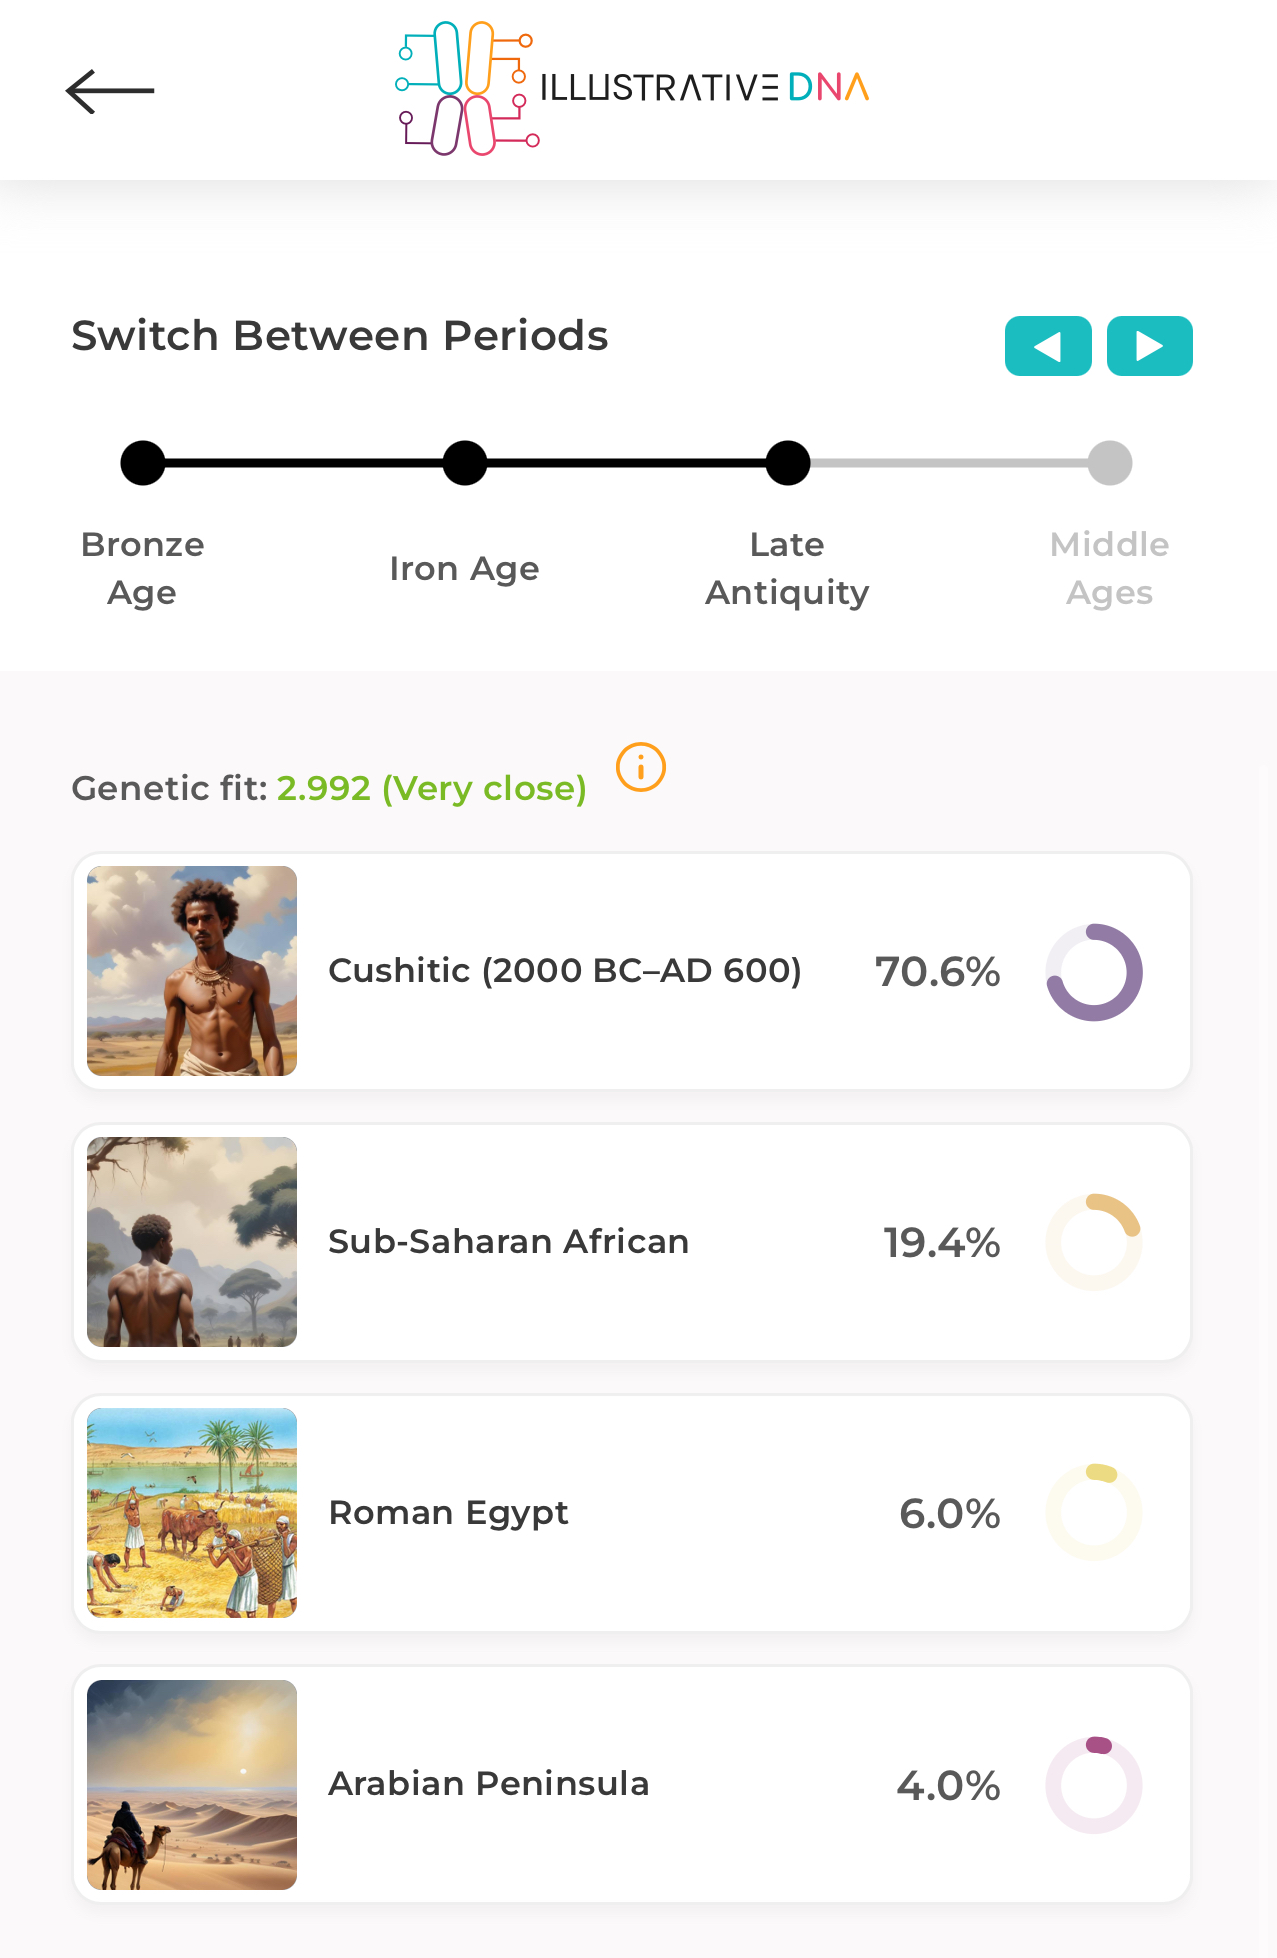
Task: Select the Iron Age timeline dot
Action: (x=465, y=463)
